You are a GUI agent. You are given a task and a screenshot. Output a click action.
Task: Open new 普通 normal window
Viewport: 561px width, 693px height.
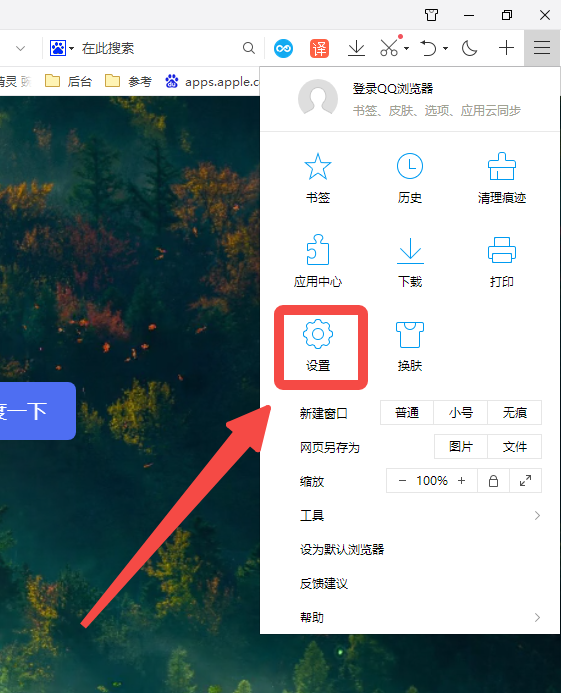tap(407, 413)
